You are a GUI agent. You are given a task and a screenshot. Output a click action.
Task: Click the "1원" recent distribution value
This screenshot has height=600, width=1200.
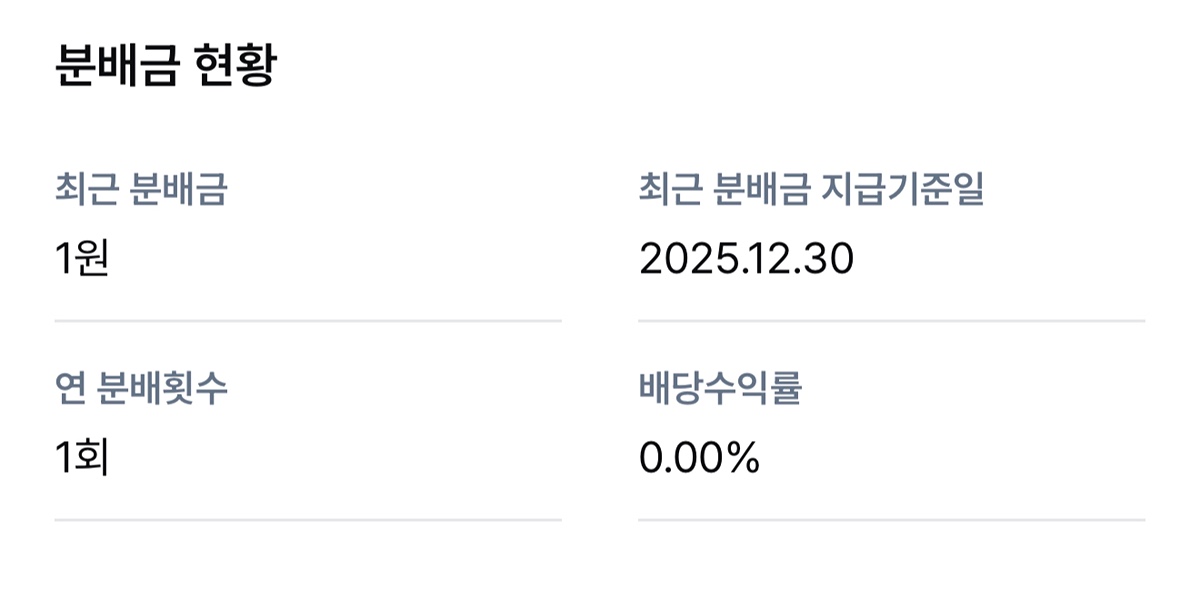82,259
